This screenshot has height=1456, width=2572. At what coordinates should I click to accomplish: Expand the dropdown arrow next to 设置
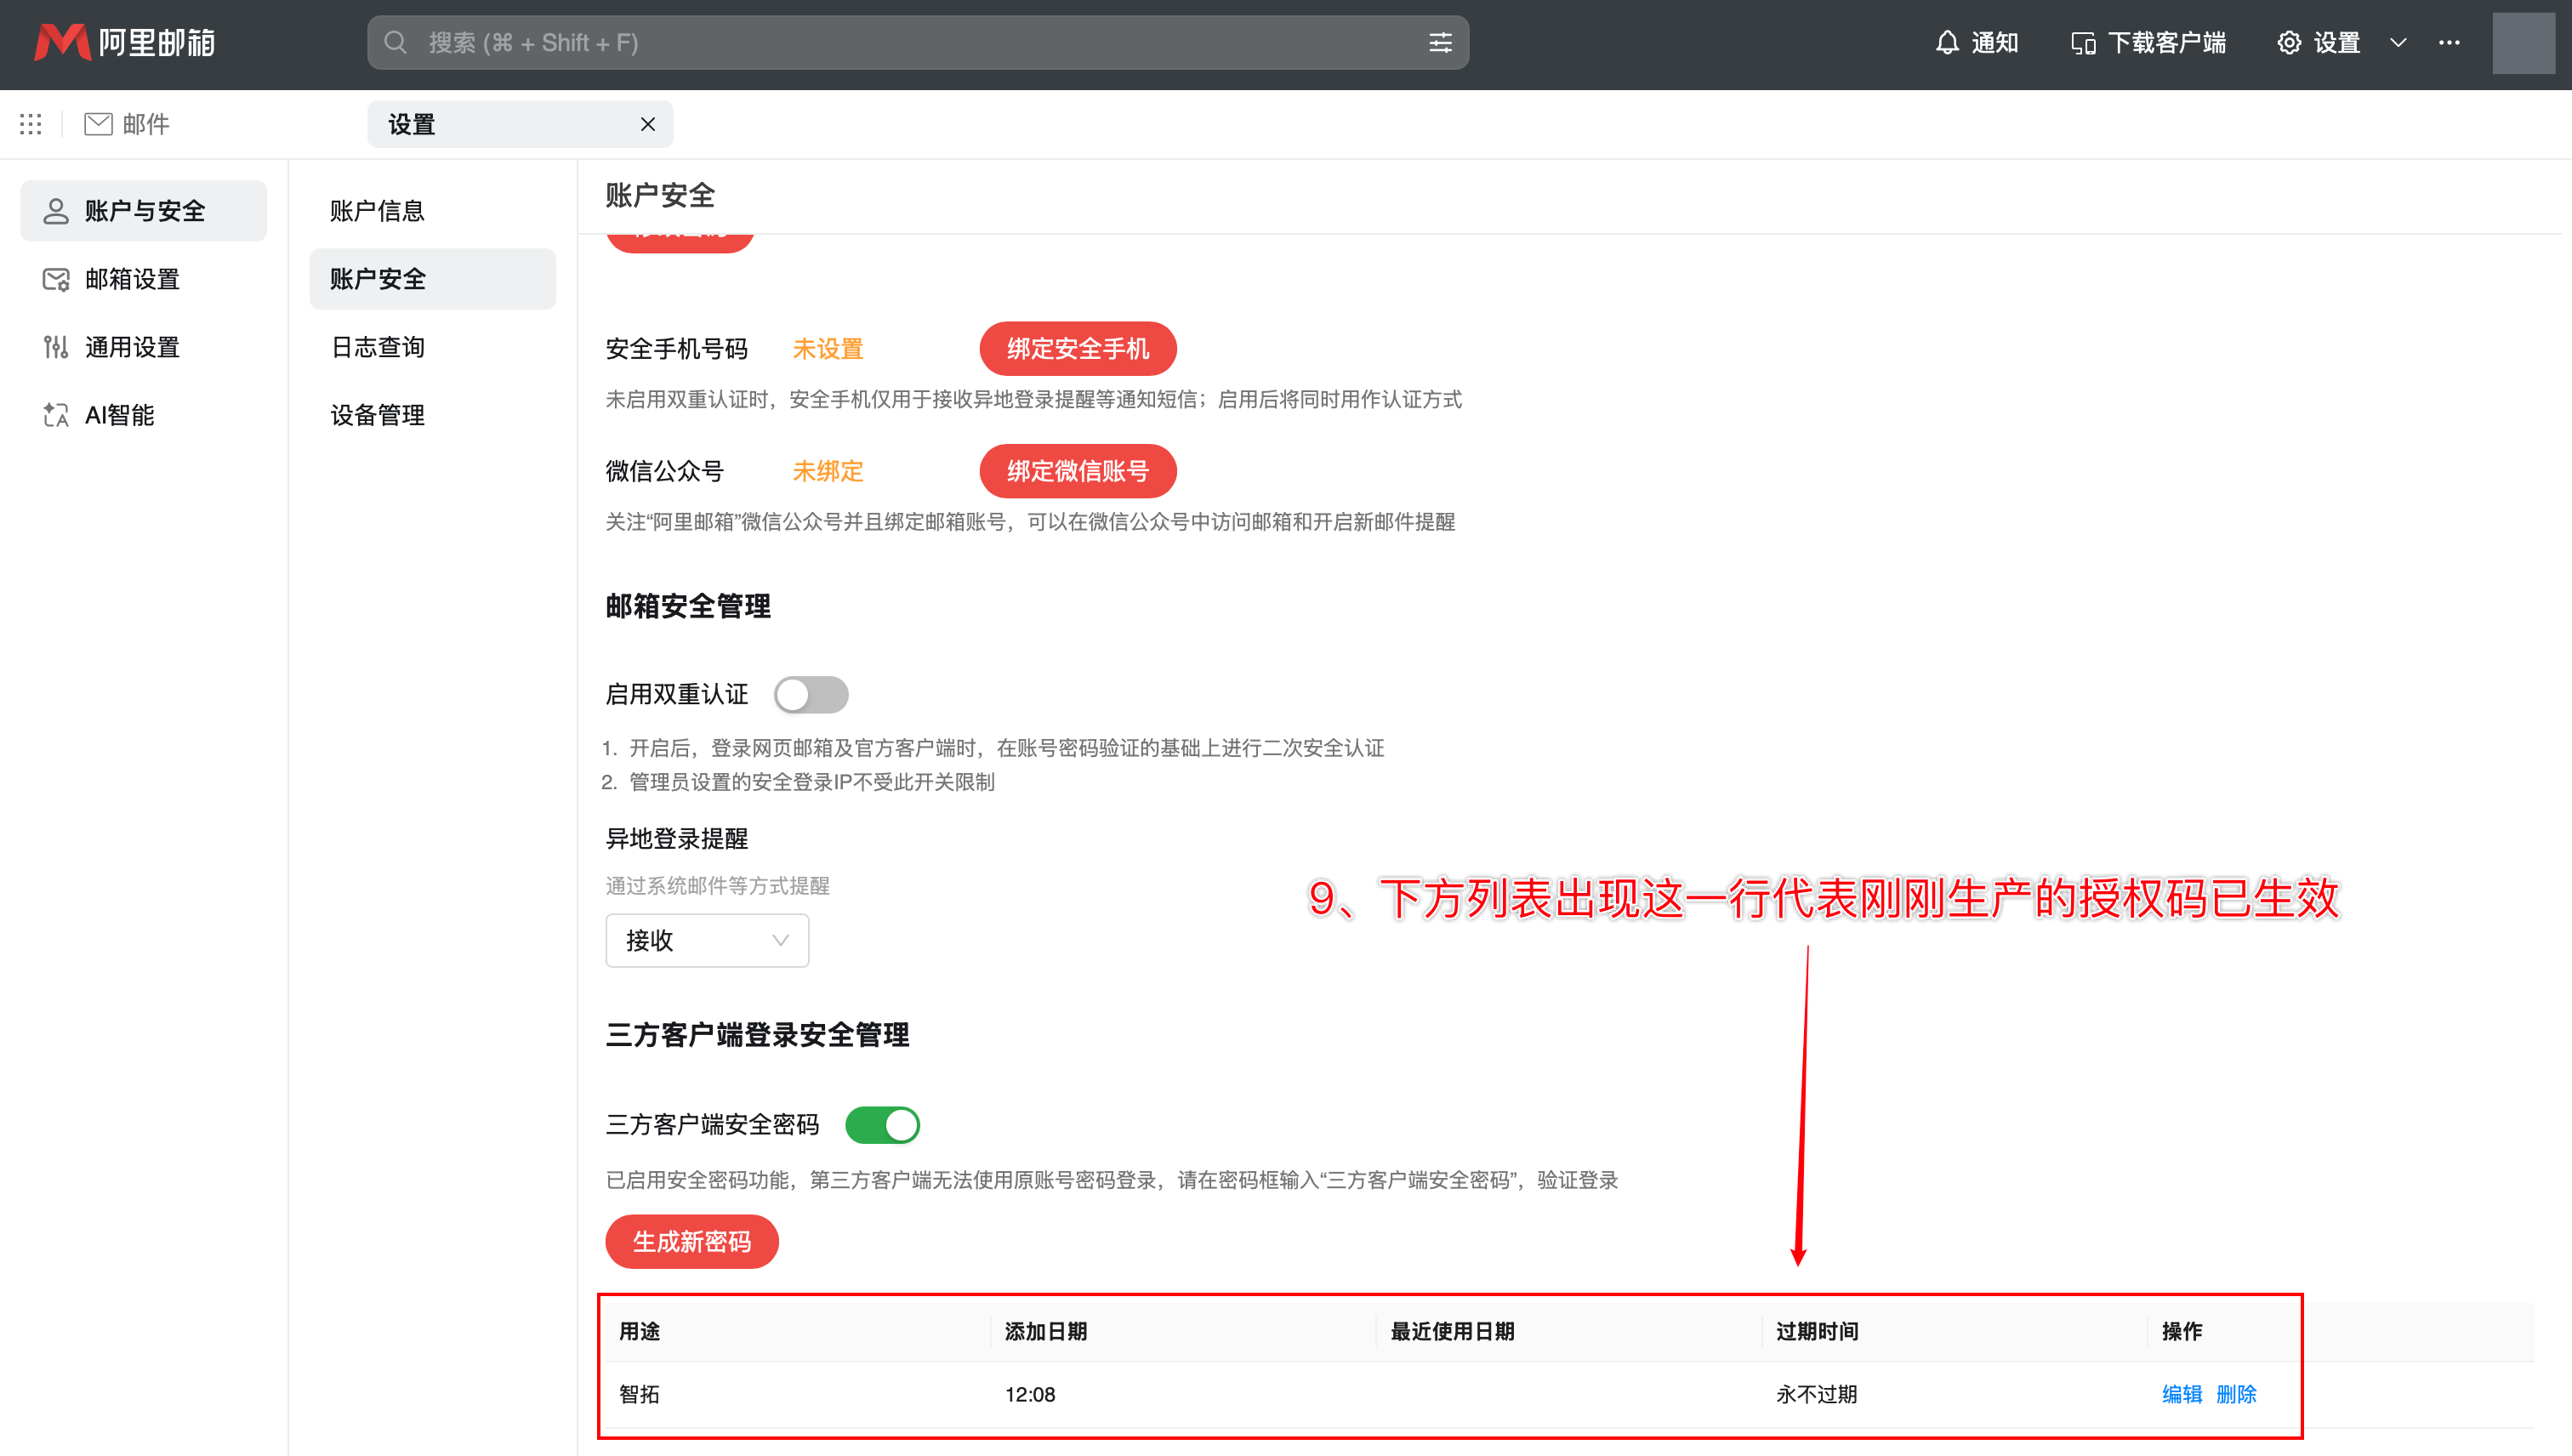[2398, 42]
